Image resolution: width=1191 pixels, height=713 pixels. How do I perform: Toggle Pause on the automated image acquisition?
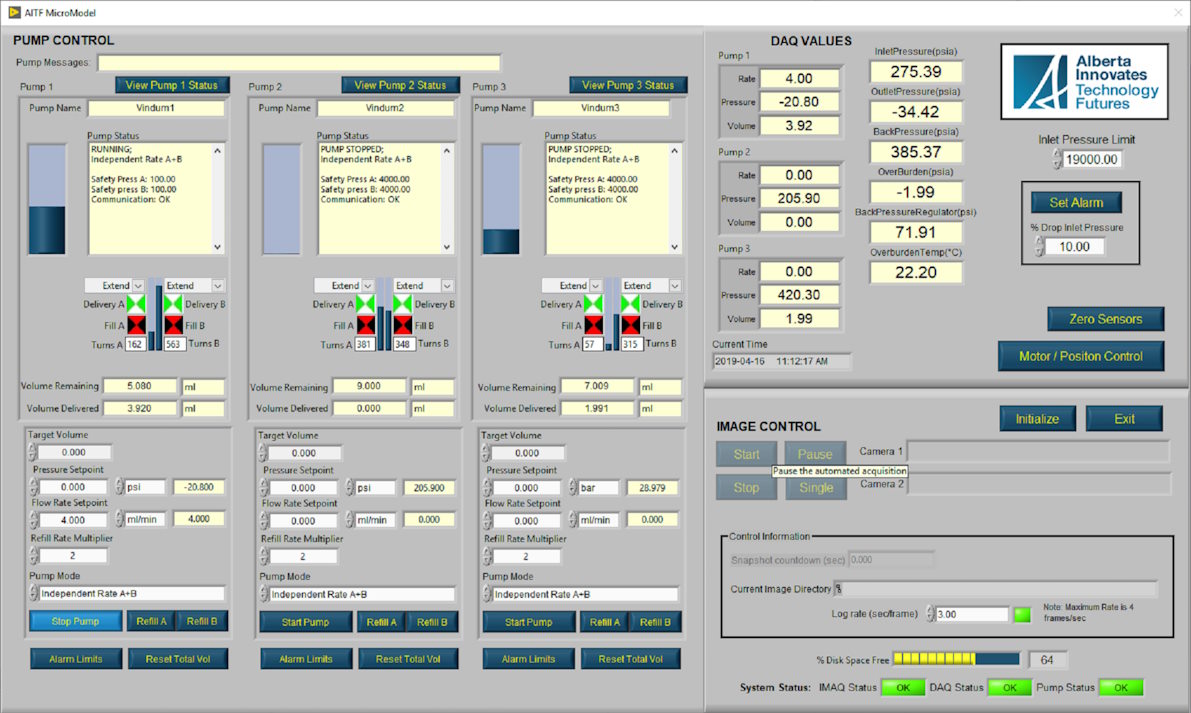[814, 453]
